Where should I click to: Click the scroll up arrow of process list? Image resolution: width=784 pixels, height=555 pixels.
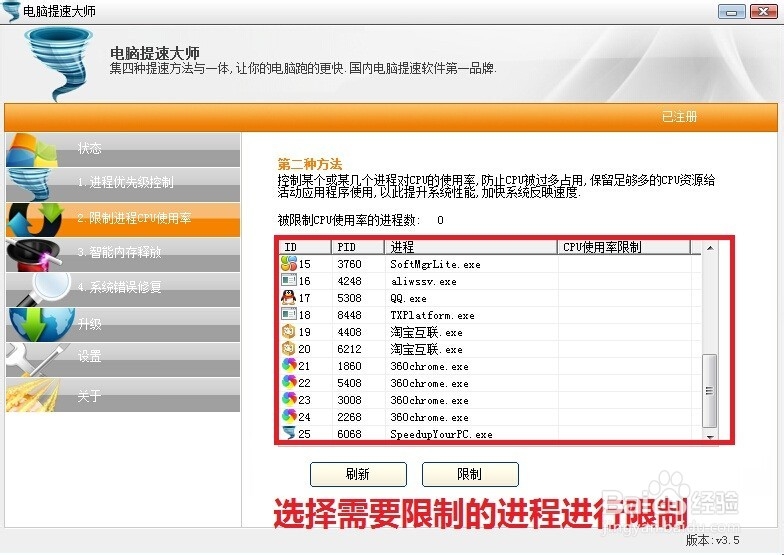coord(710,248)
